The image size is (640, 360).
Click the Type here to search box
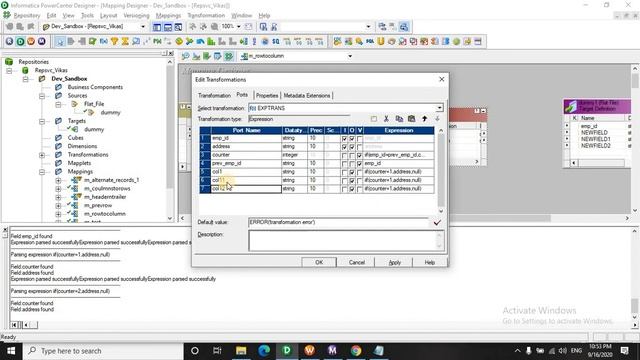tap(103, 351)
